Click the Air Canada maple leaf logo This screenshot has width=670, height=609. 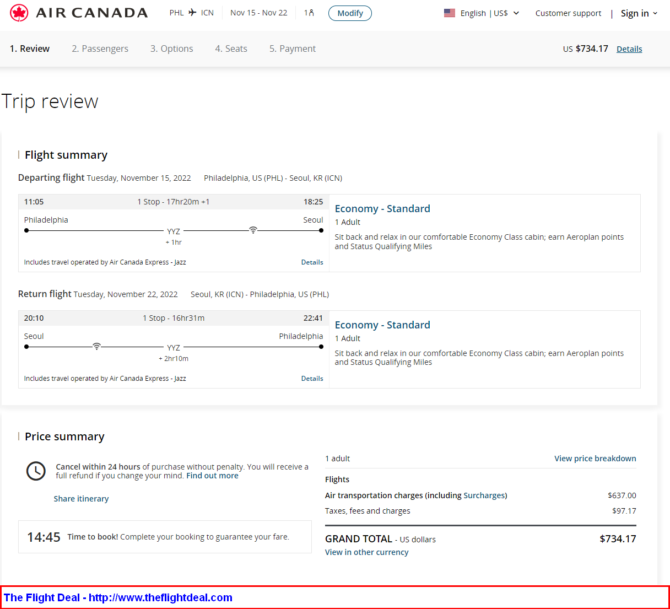click(x=19, y=13)
